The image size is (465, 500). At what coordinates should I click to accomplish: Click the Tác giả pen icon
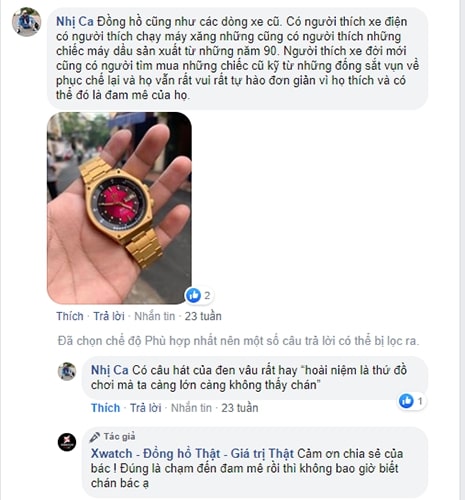95,437
